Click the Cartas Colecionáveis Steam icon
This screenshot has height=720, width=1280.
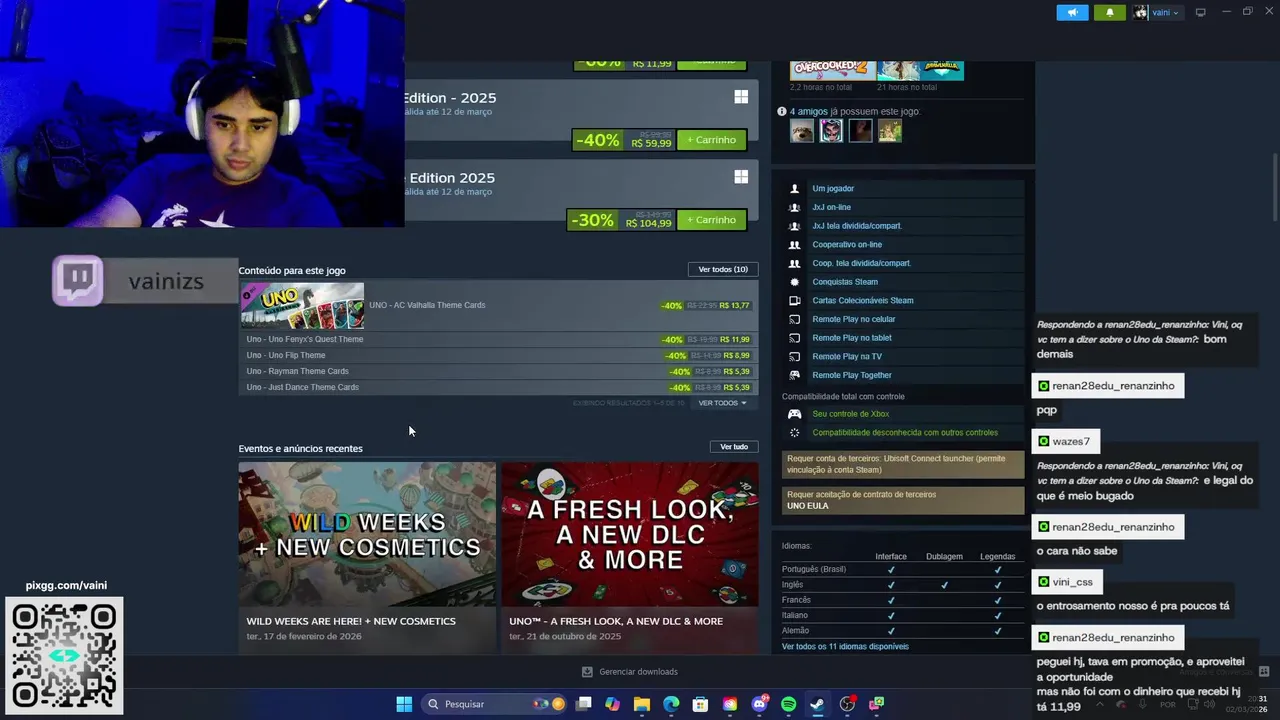(795, 300)
